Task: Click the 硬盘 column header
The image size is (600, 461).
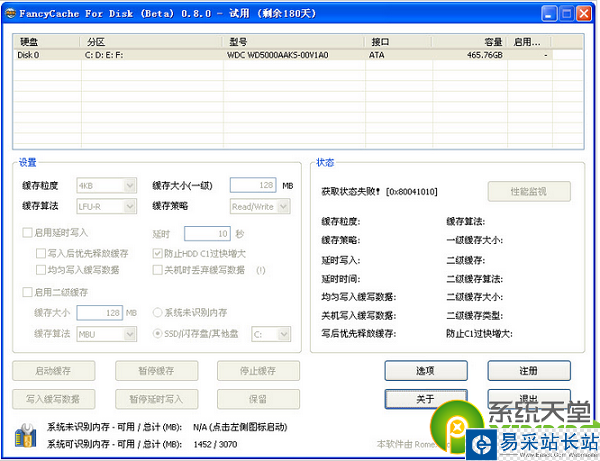Action: (47, 42)
